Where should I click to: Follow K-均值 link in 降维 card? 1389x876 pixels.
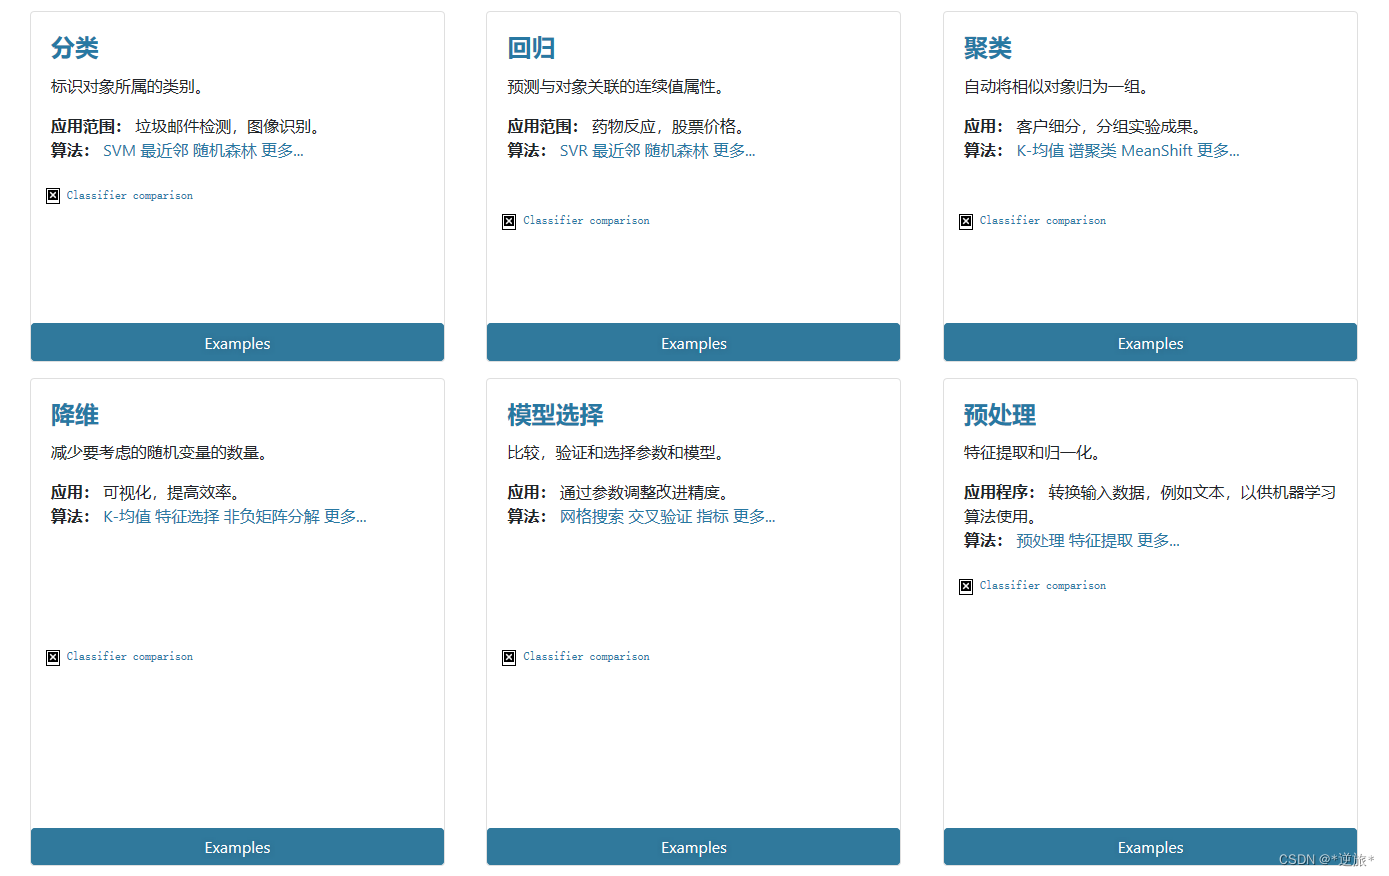tap(127, 517)
